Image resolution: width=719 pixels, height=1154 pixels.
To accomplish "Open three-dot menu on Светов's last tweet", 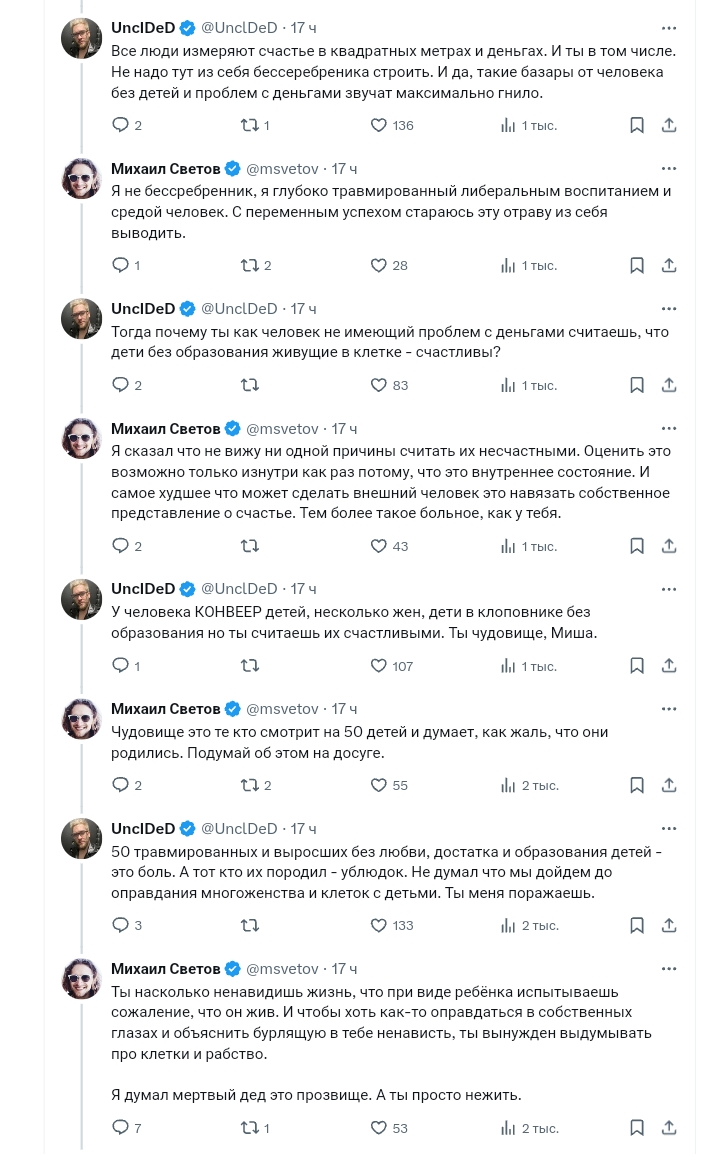I will click(x=668, y=969).
